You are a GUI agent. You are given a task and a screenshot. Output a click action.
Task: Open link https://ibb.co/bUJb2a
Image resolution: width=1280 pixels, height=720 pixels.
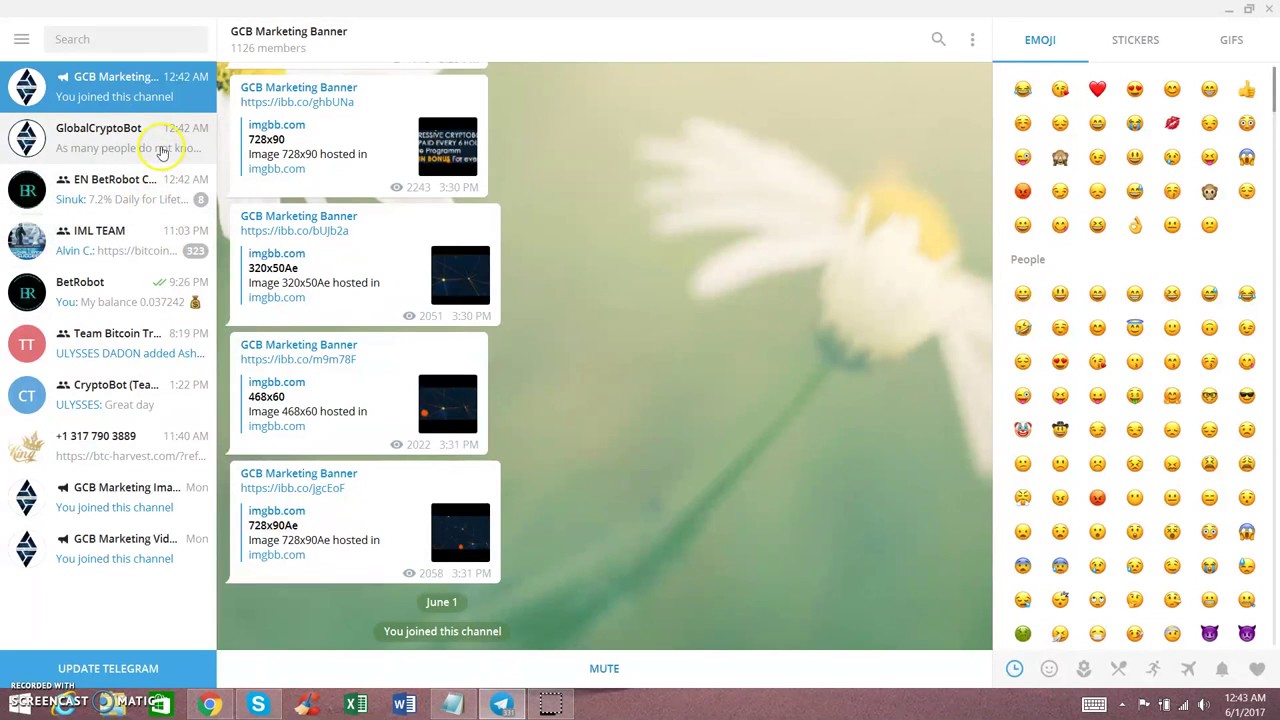click(294, 231)
